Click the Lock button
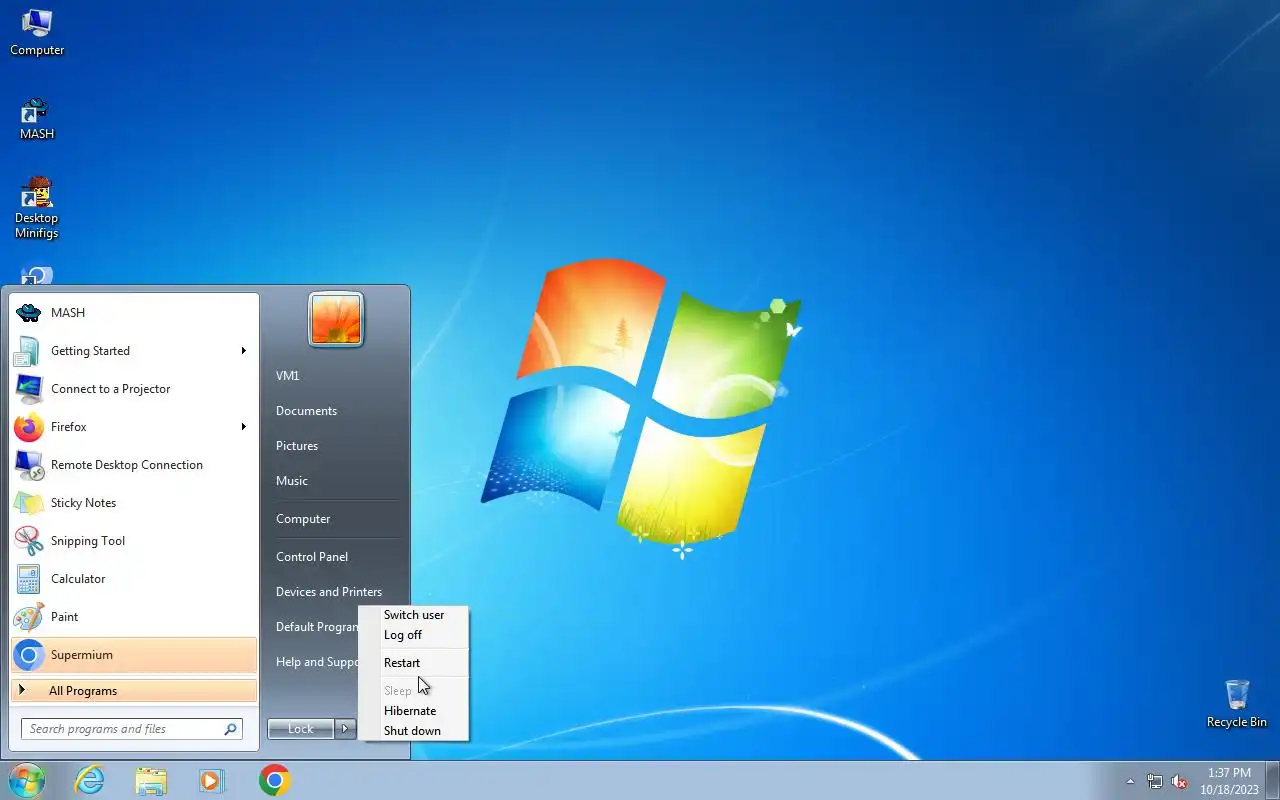Viewport: 1280px width, 800px height. coord(301,729)
